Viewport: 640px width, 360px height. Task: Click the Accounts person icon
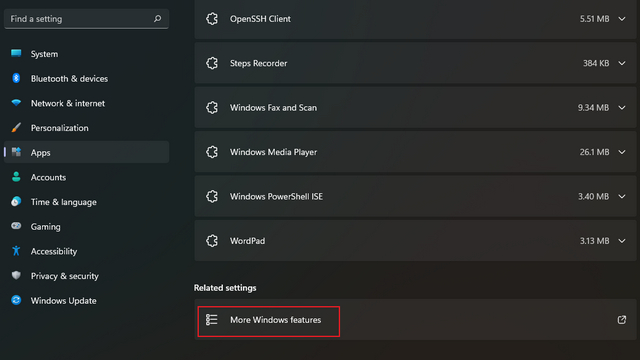coord(16,177)
